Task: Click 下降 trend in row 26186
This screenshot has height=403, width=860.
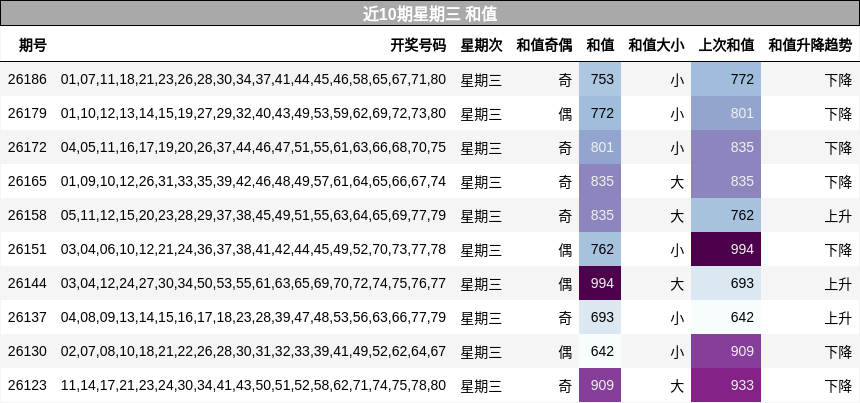Action: coord(839,80)
